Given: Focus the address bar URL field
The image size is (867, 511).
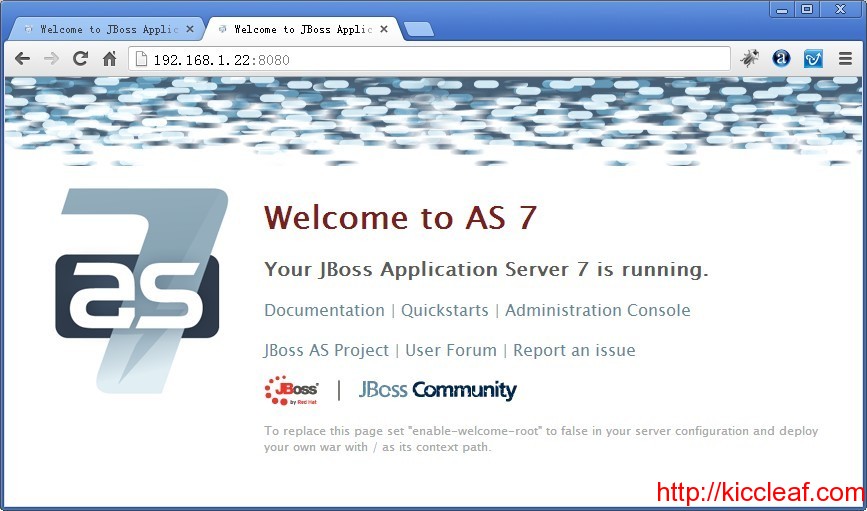Looking at the screenshot, I should pos(429,59).
